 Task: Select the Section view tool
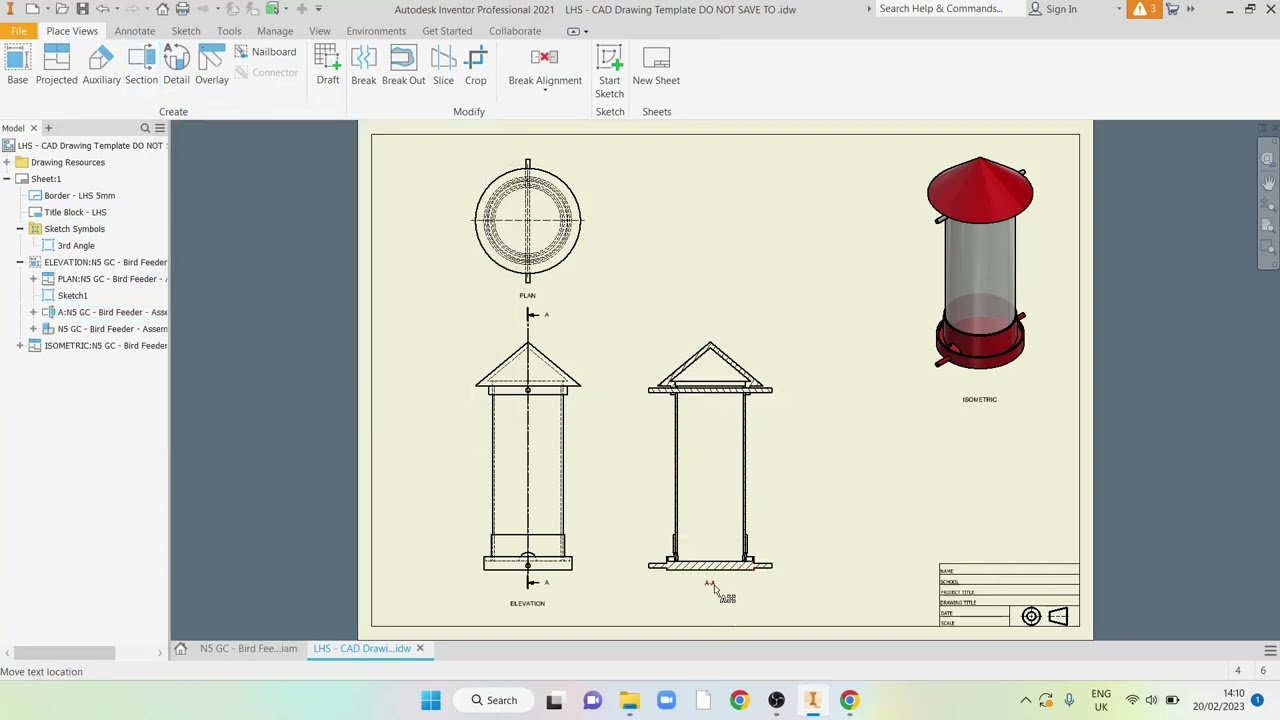(141, 66)
